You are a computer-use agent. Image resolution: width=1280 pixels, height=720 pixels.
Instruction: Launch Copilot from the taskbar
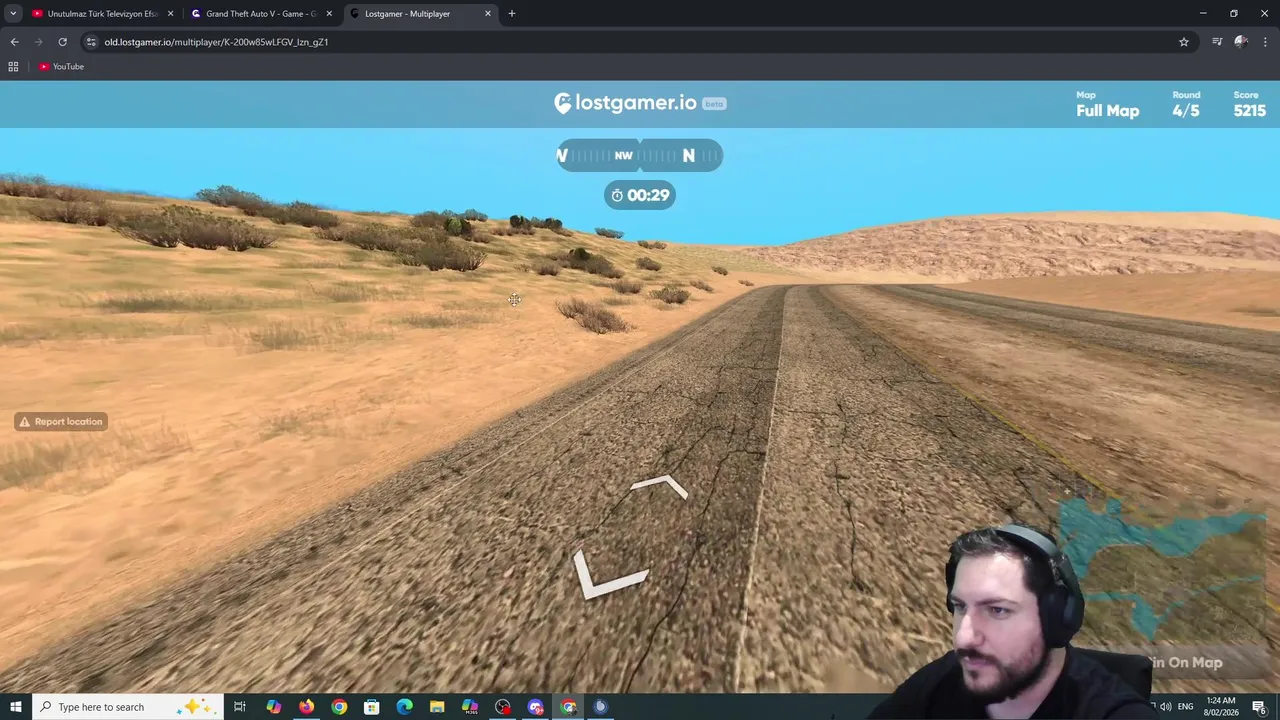(273, 707)
